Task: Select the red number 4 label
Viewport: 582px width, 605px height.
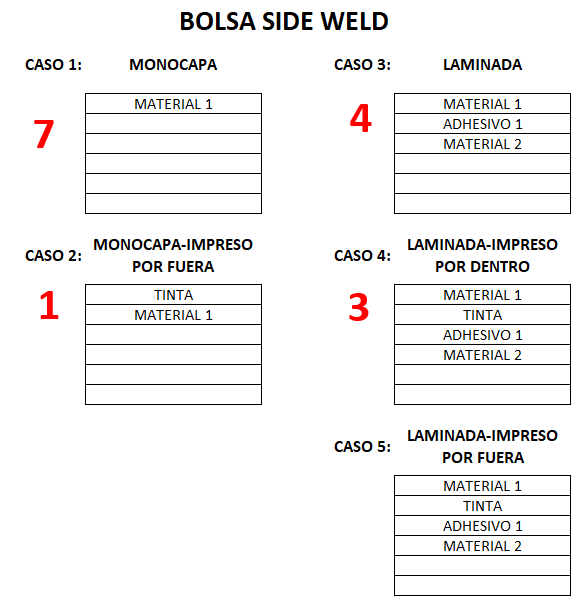Action: [x=360, y=118]
